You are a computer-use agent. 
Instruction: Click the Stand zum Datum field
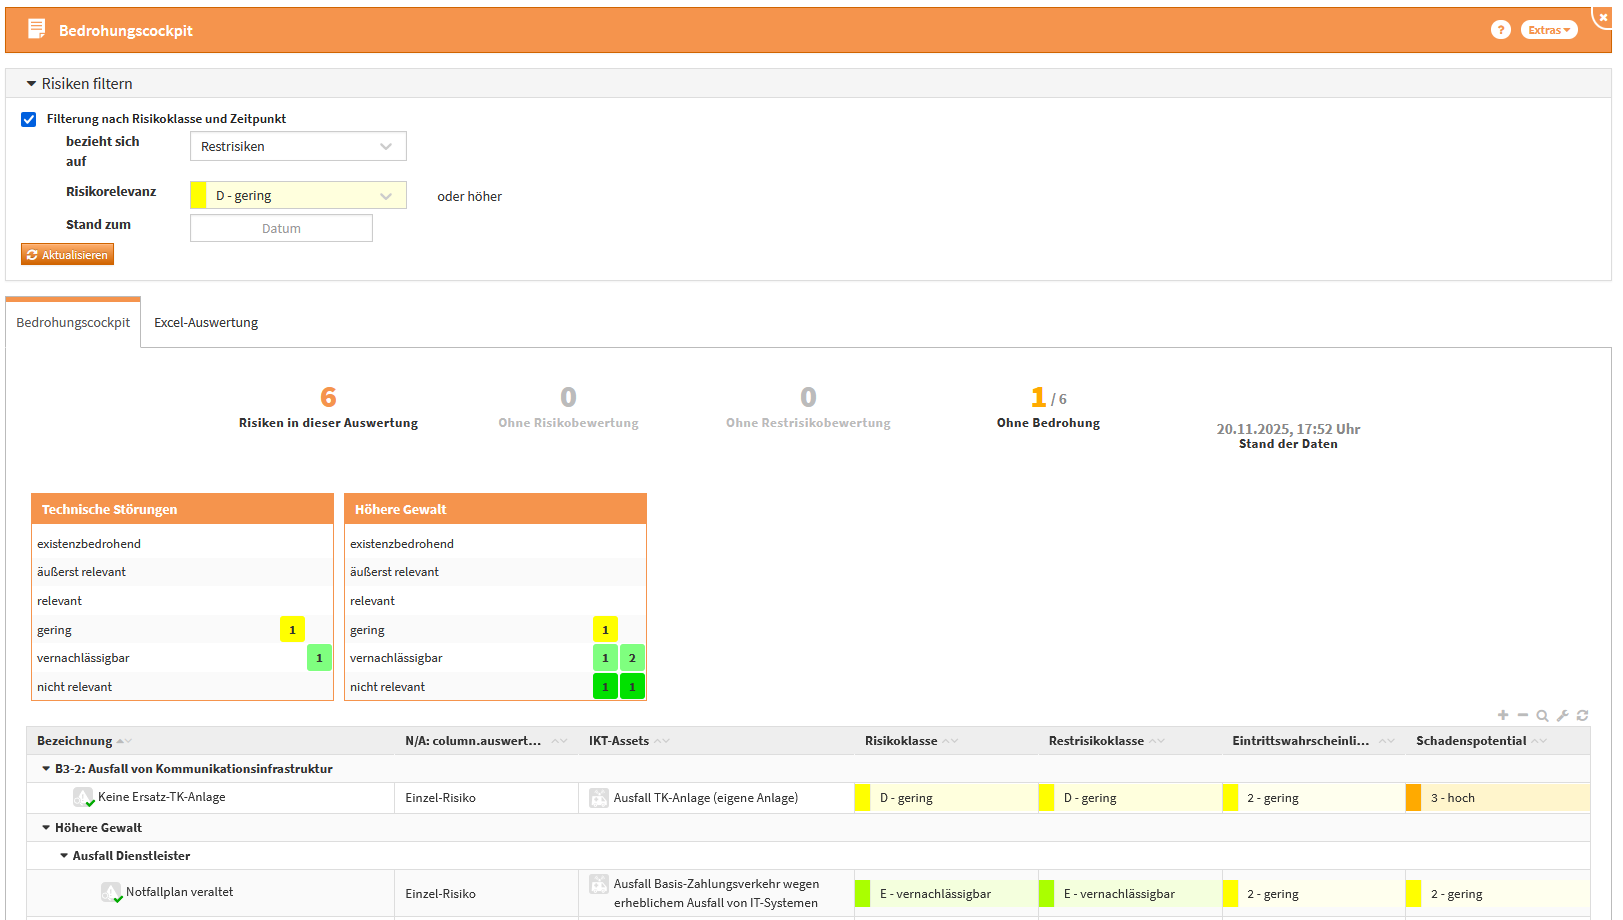(281, 228)
